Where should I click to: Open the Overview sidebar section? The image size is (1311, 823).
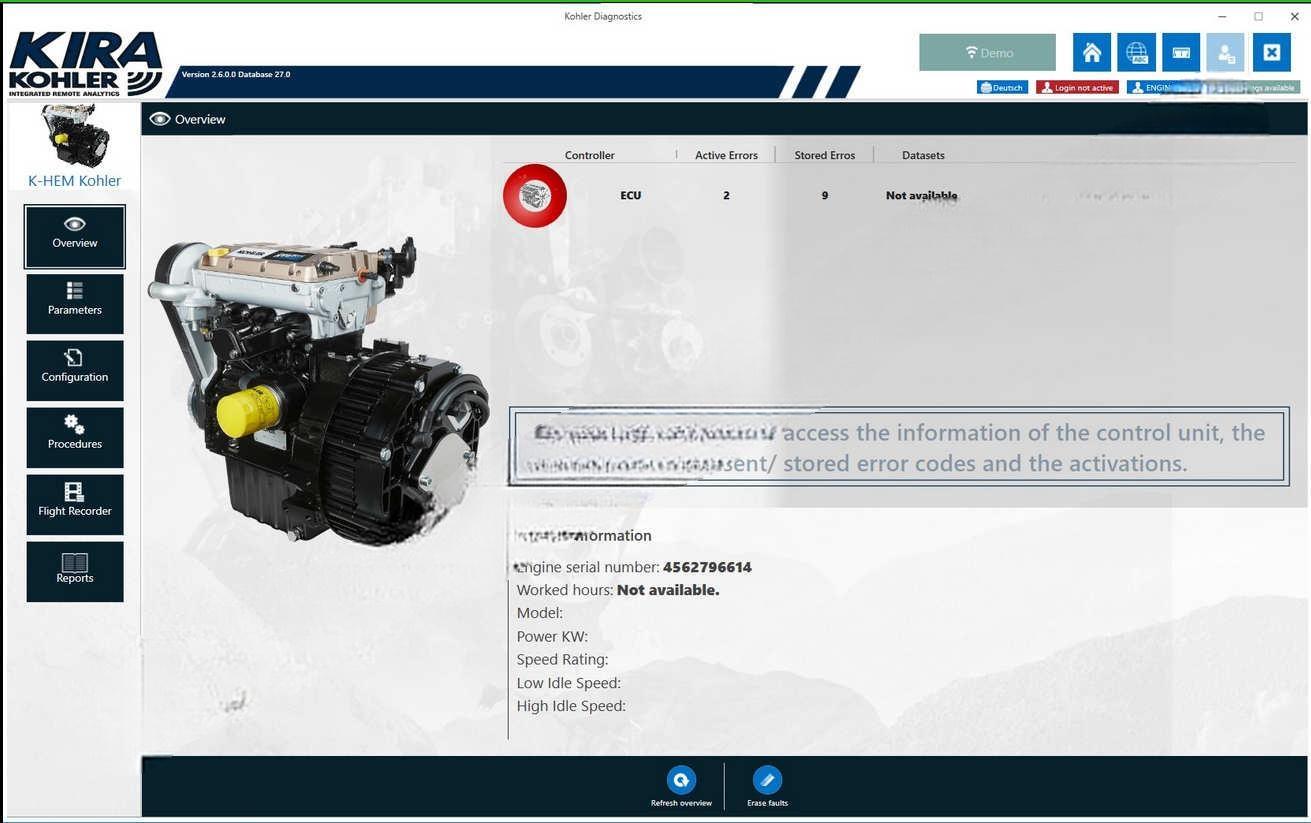click(x=75, y=237)
